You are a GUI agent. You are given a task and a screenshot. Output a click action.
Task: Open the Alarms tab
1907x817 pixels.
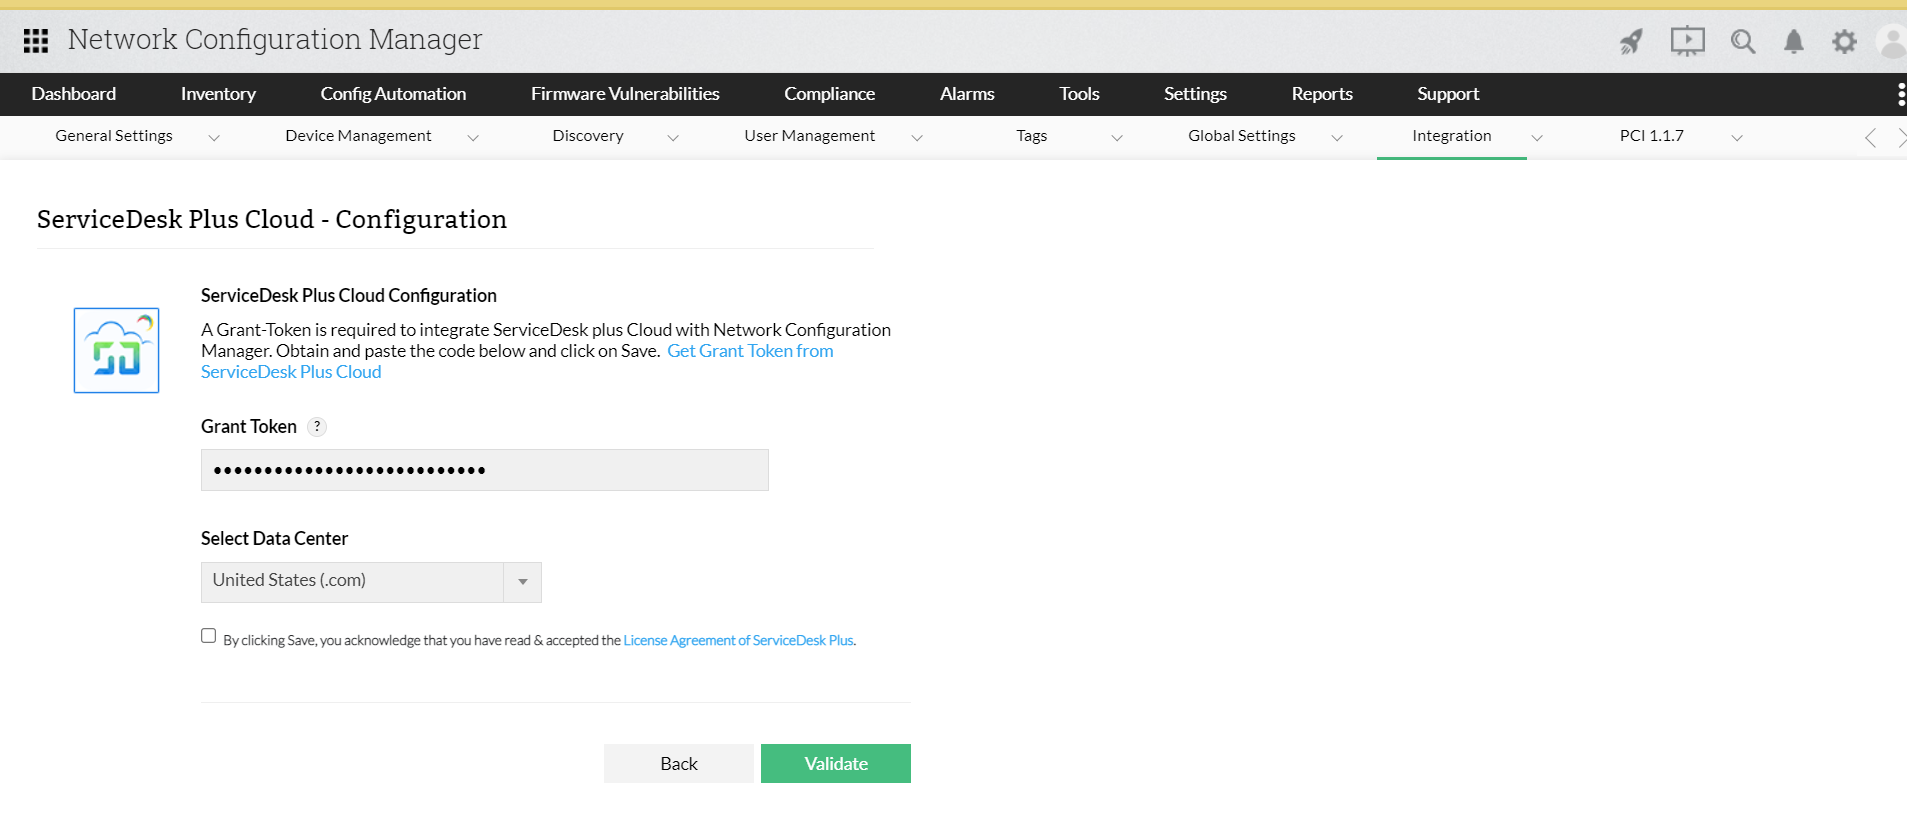(967, 94)
